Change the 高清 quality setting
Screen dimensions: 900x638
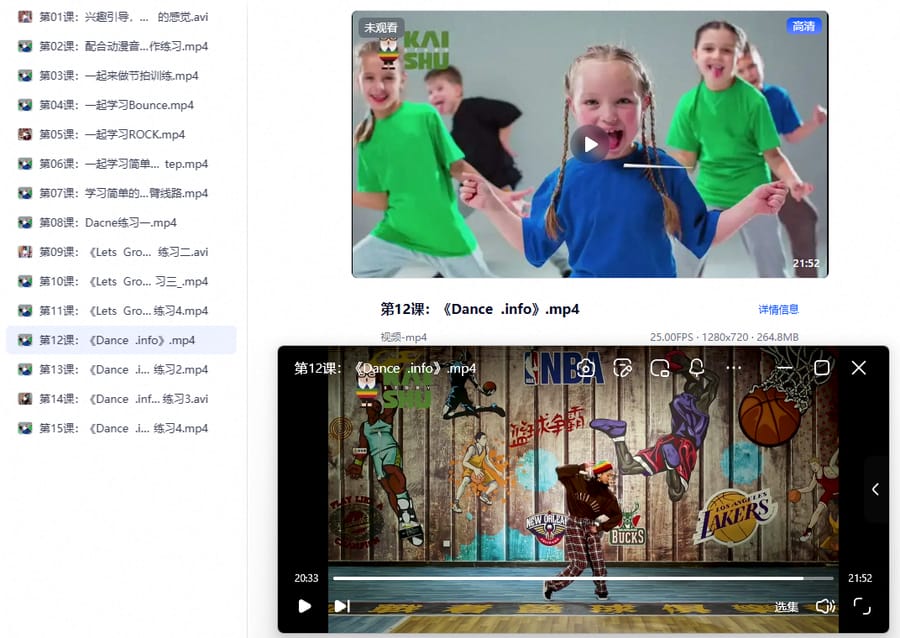point(804,26)
